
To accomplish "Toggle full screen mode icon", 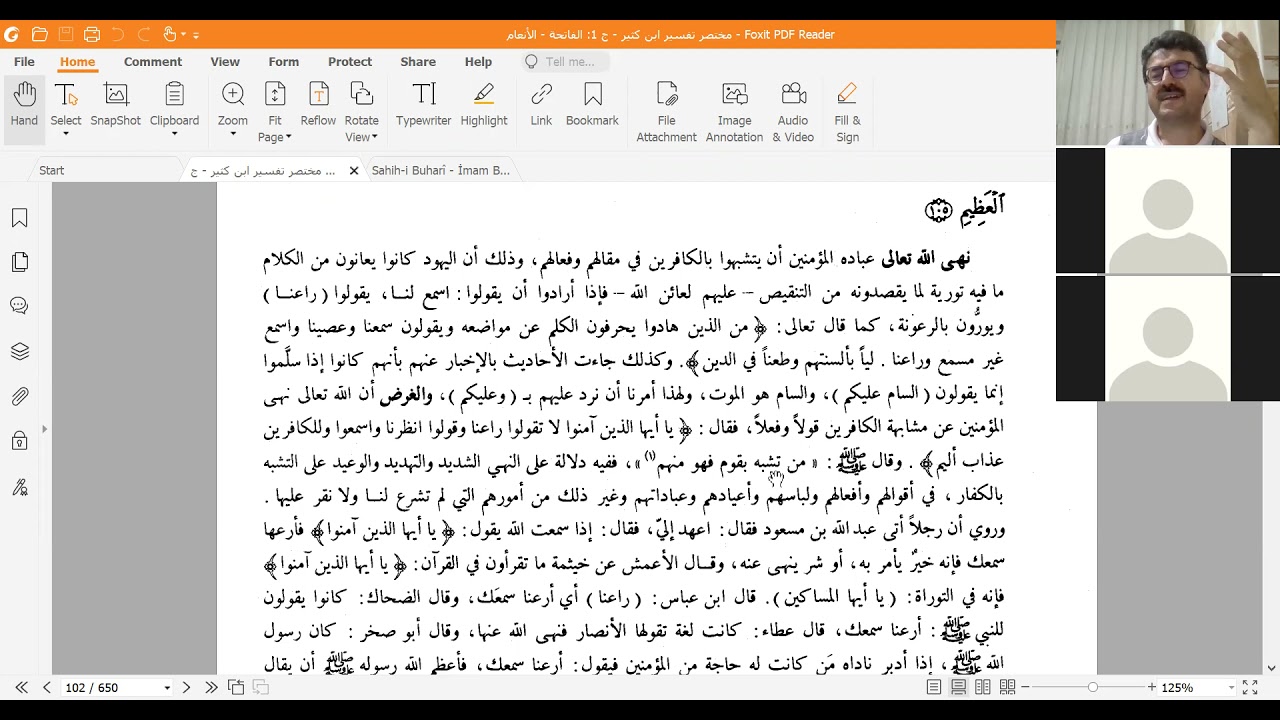I will click(x=1250, y=687).
